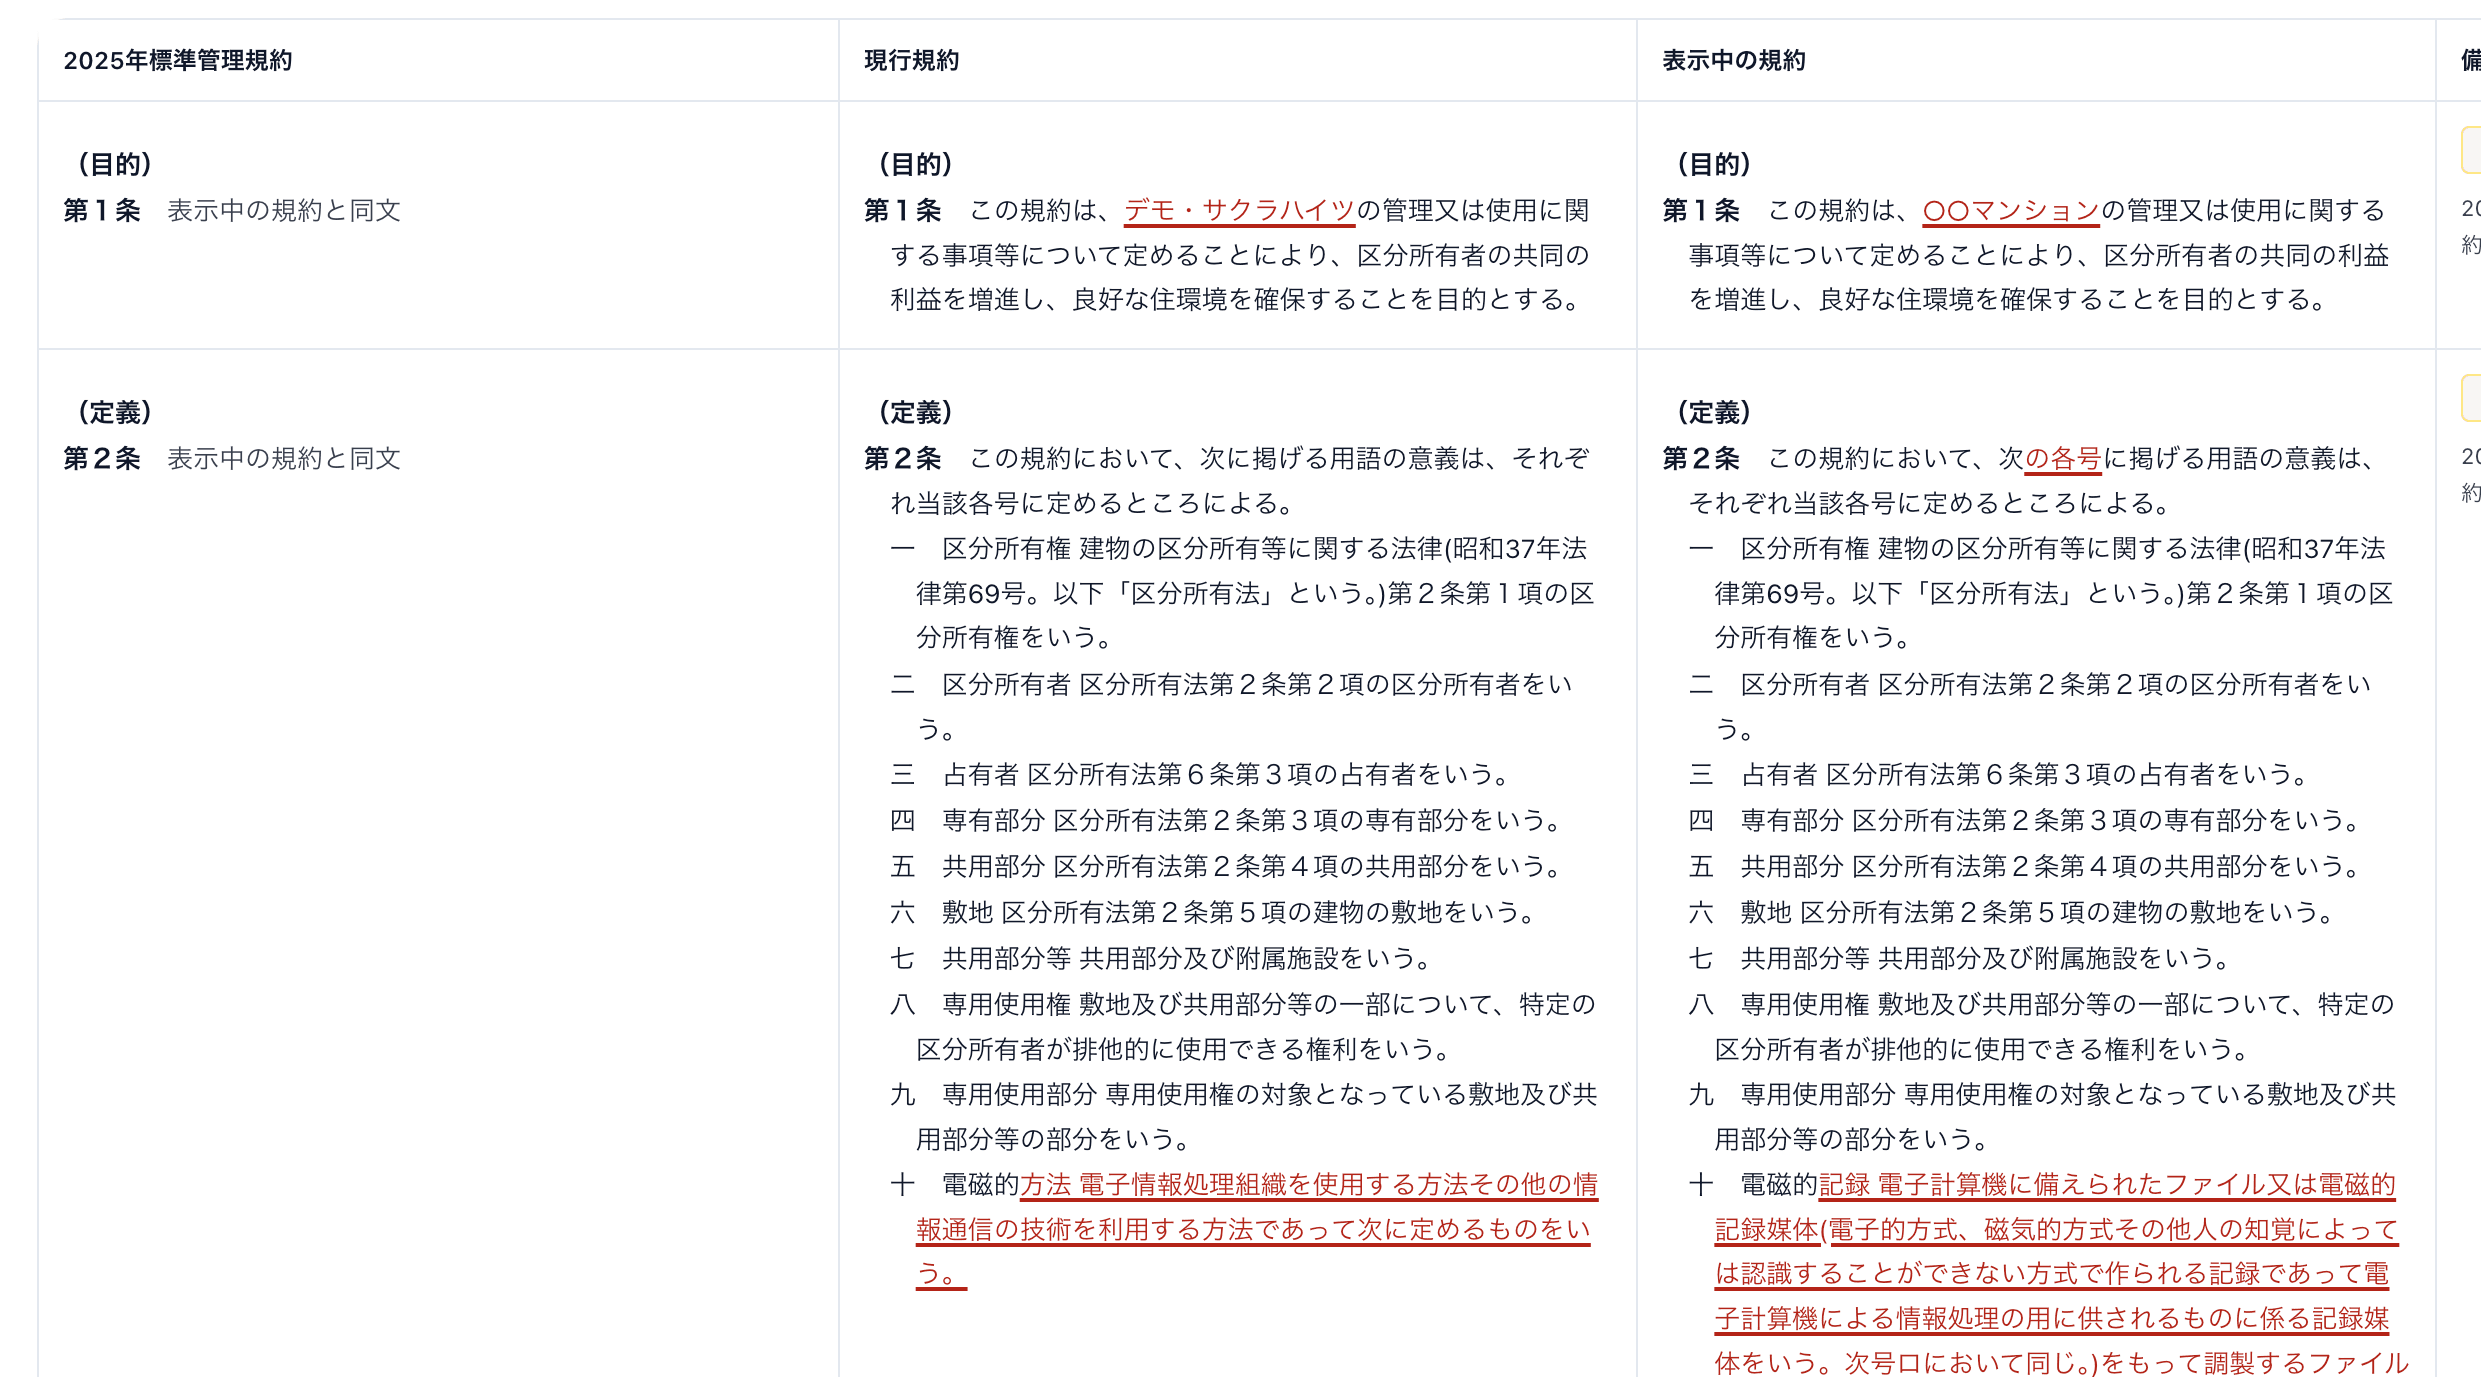This screenshot has width=2481, height=1377.
Task: Select item 一 区分所有権 in 現行規約 column
Action: click(1242, 594)
